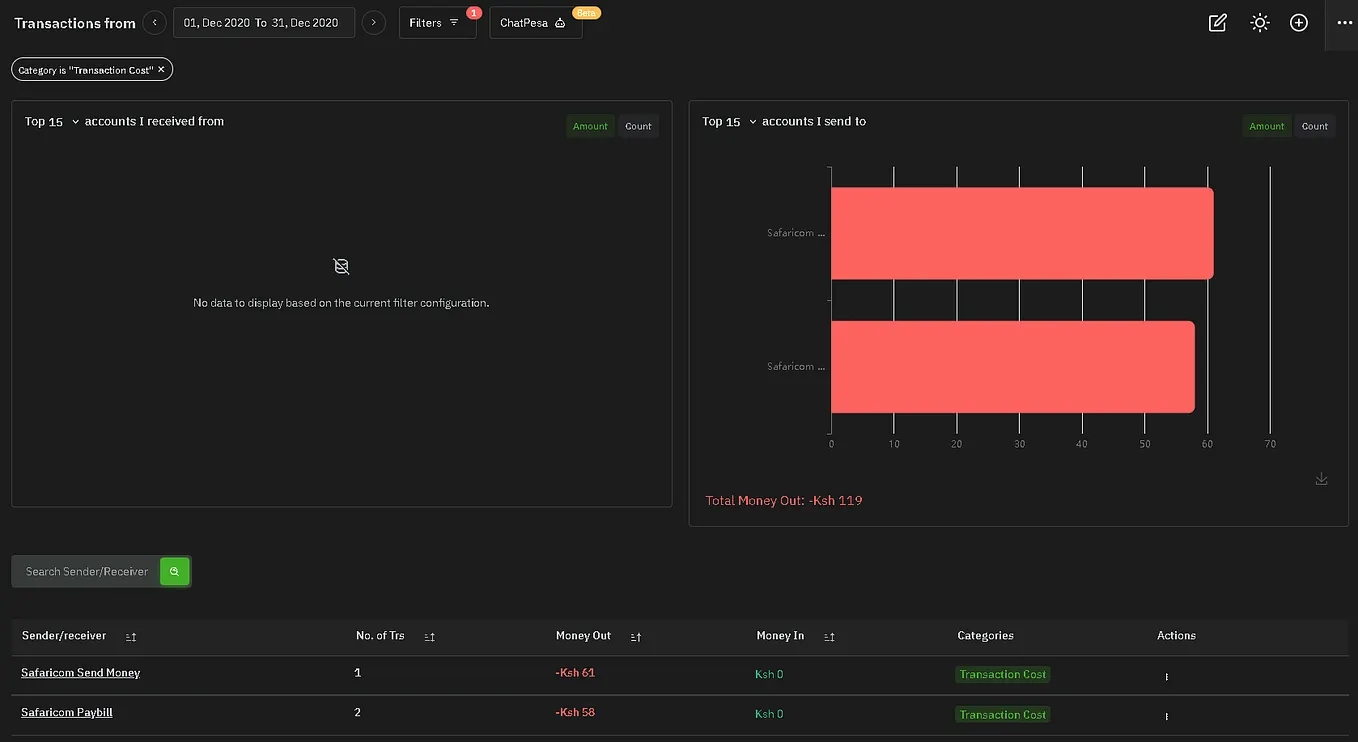
Task: Sort the table by No. of Trs
Action: (x=429, y=636)
